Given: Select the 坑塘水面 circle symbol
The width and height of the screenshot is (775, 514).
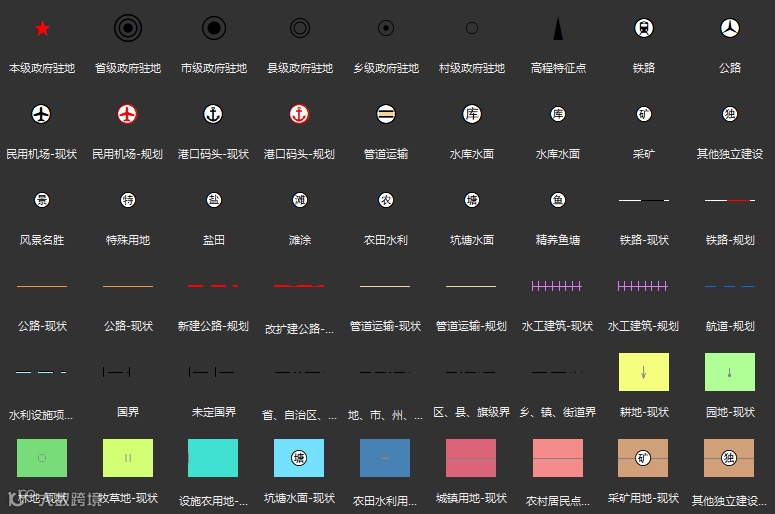Looking at the screenshot, I should (472, 200).
